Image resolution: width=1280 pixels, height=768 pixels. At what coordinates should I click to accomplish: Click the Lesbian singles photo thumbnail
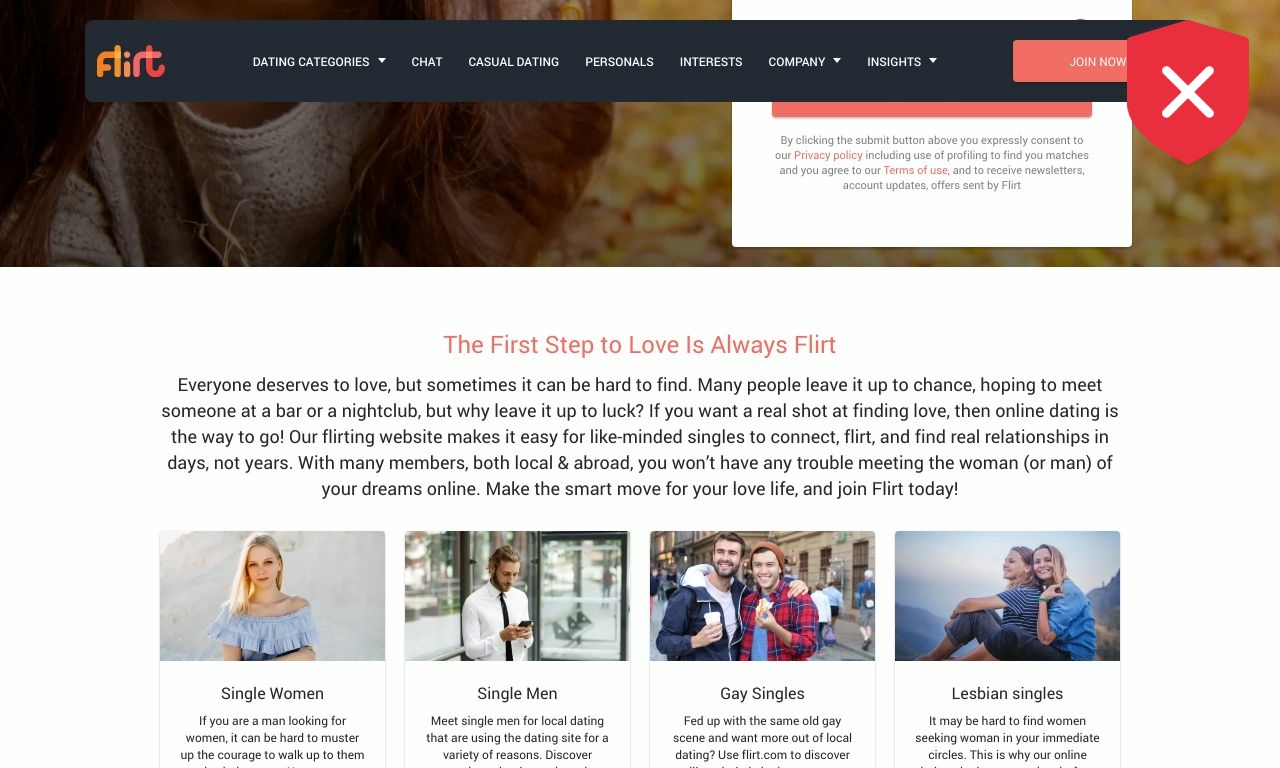1007,596
